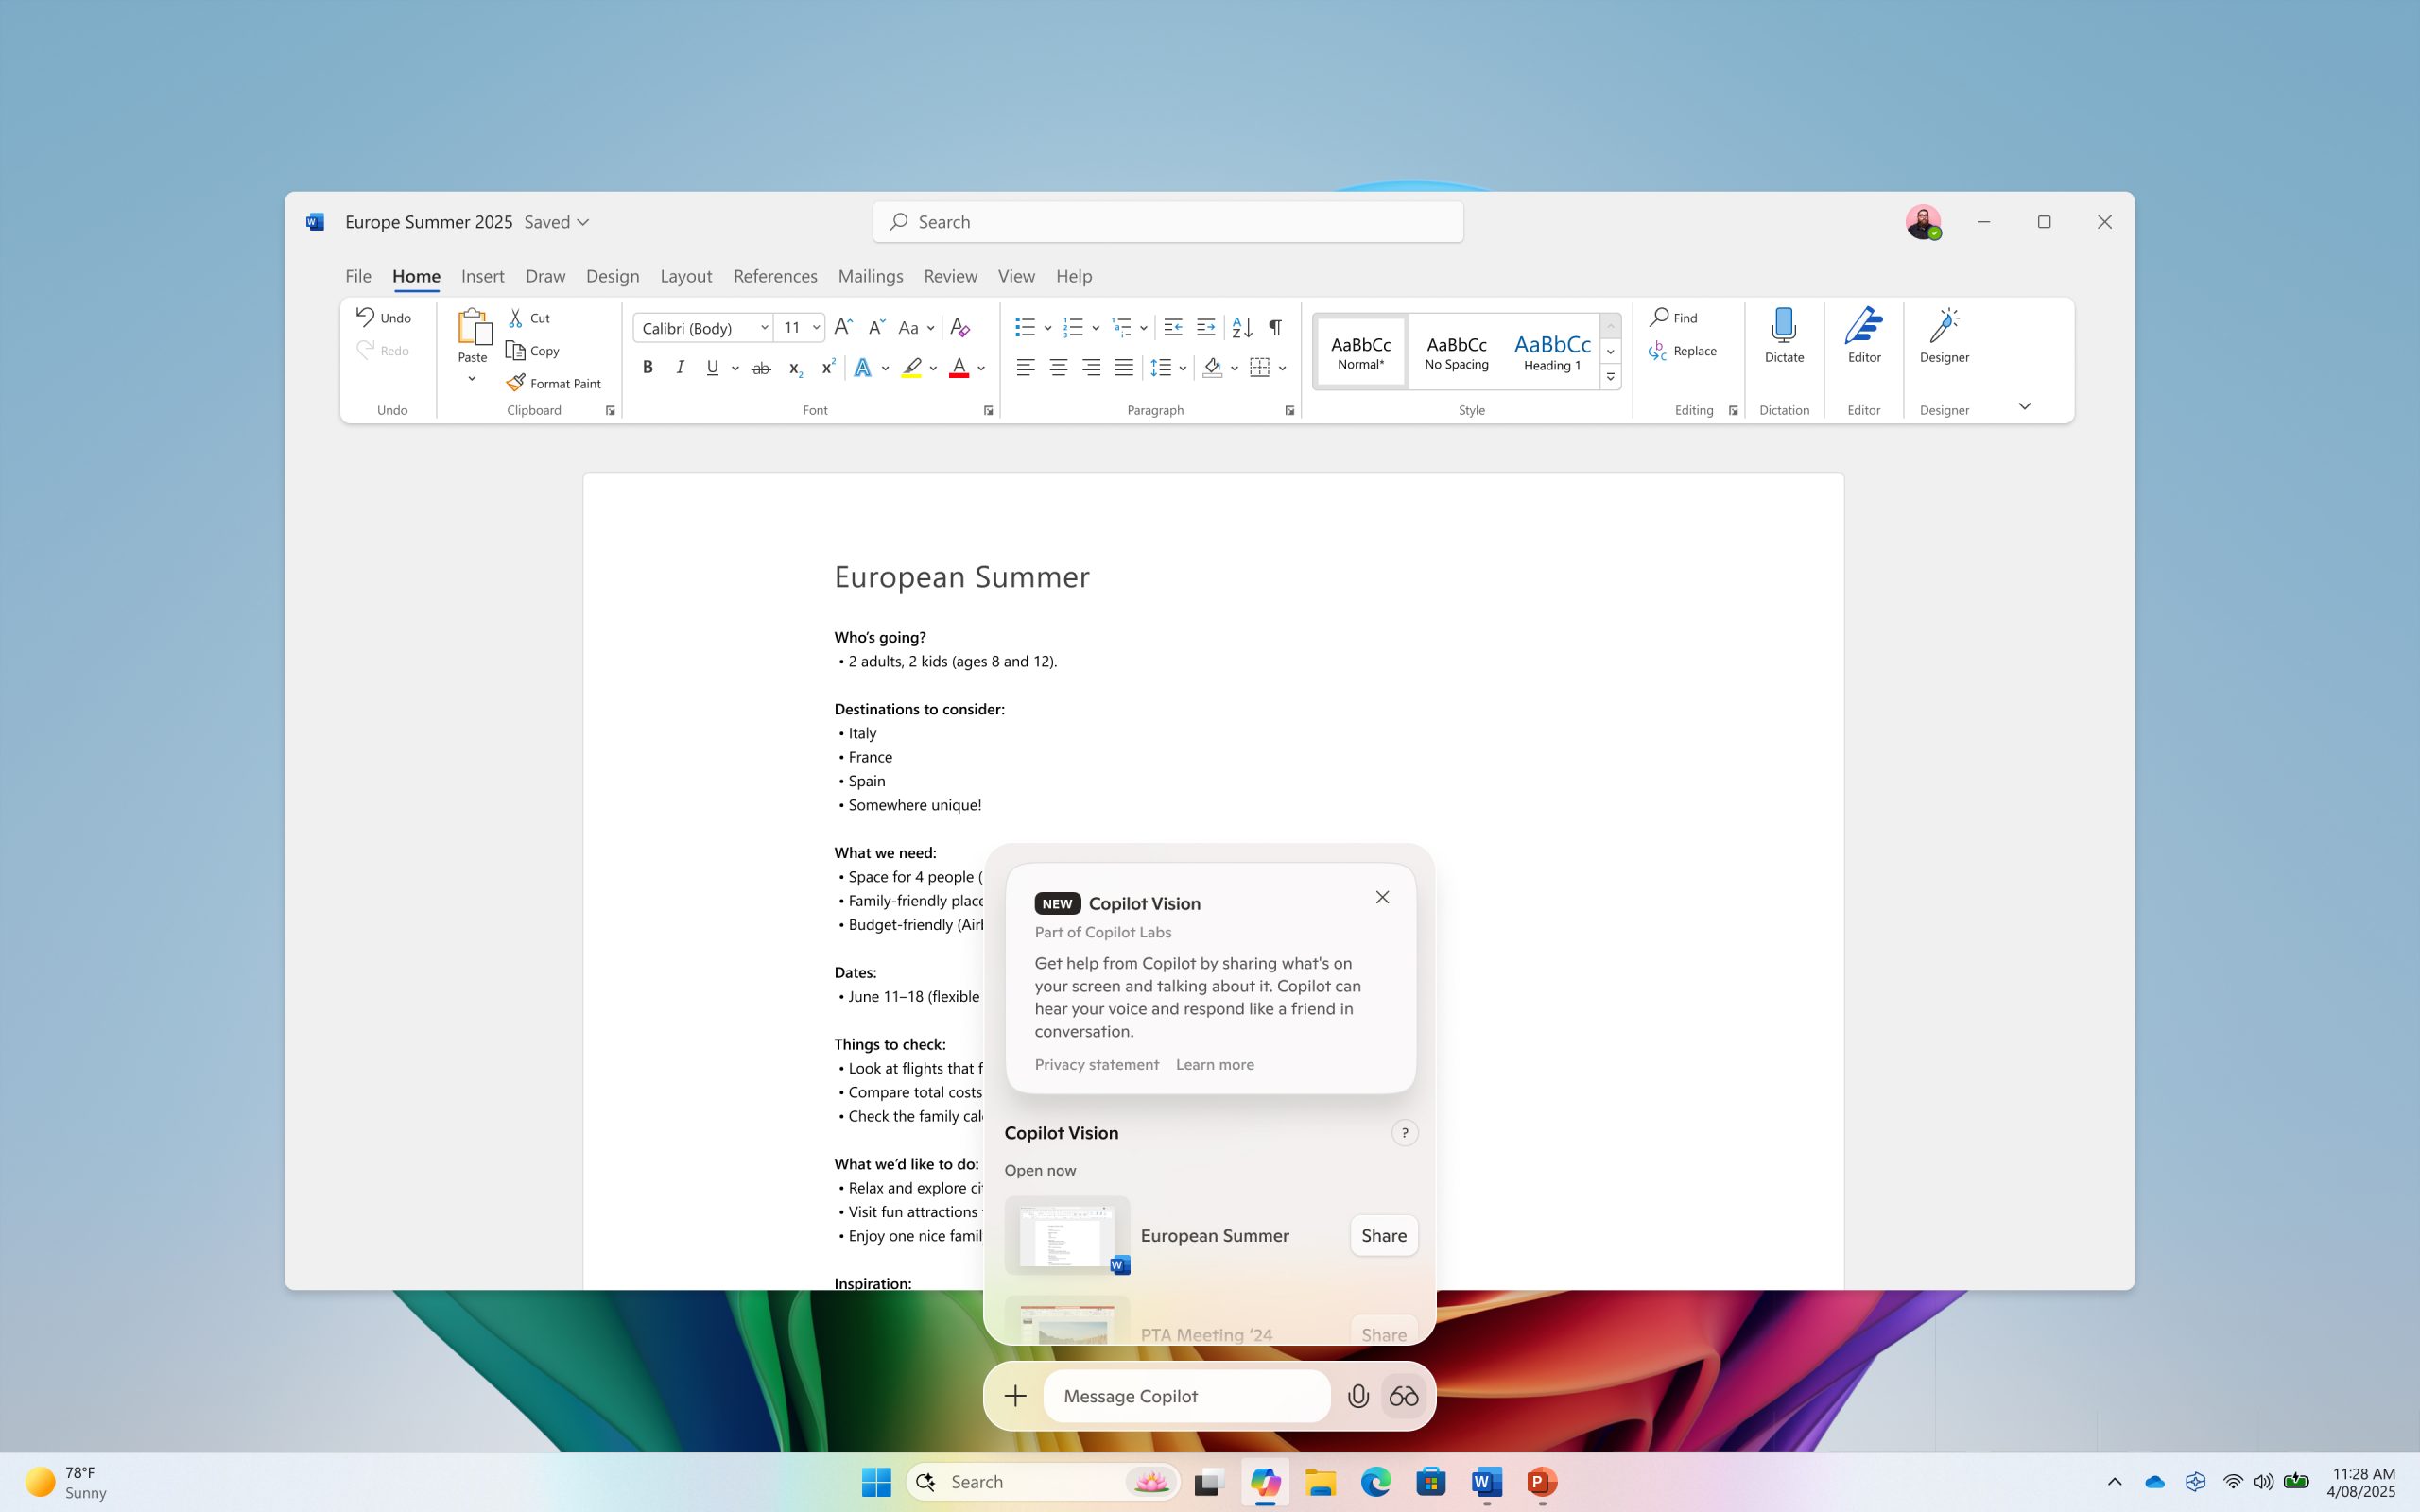Switch to the Insert tab
The width and height of the screenshot is (2420, 1512).
pos(483,276)
